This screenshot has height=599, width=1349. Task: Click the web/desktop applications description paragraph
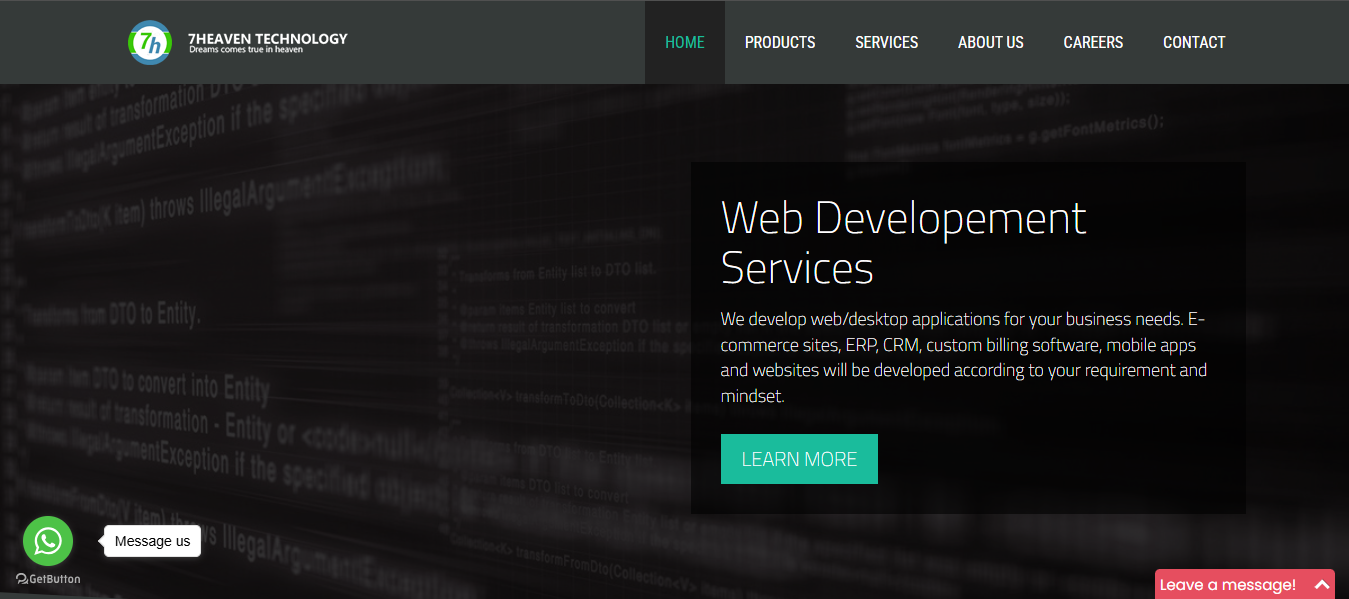pyautogui.click(x=963, y=357)
